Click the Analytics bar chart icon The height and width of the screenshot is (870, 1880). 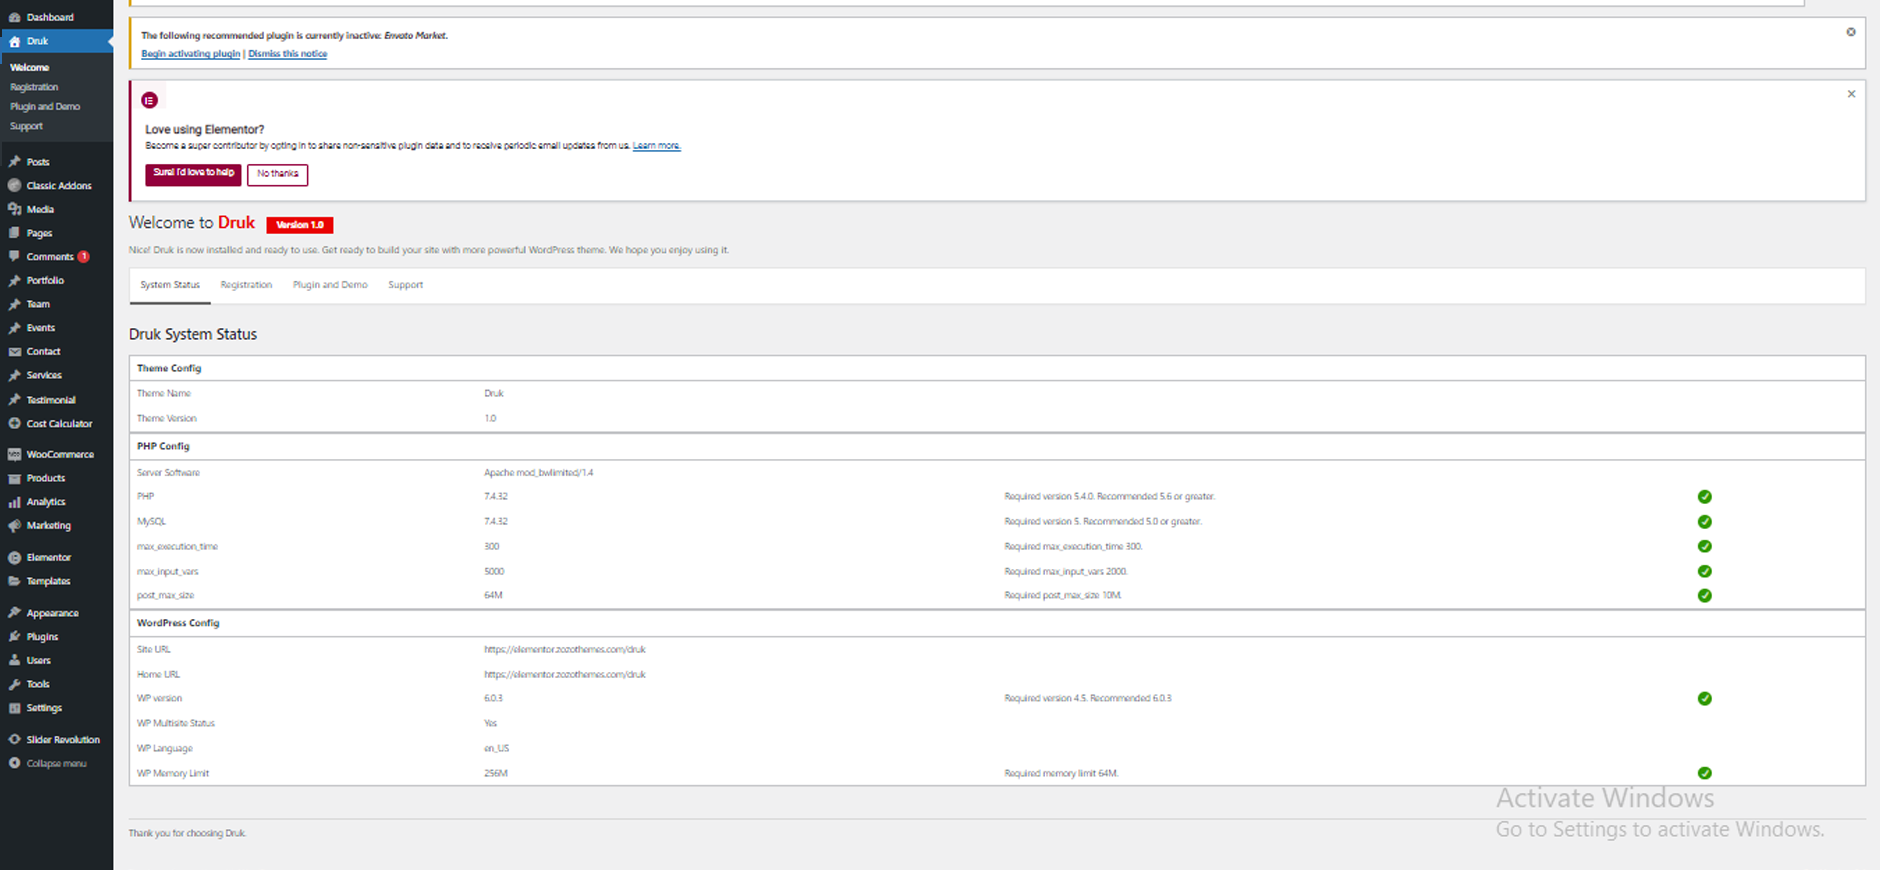tap(14, 502)
